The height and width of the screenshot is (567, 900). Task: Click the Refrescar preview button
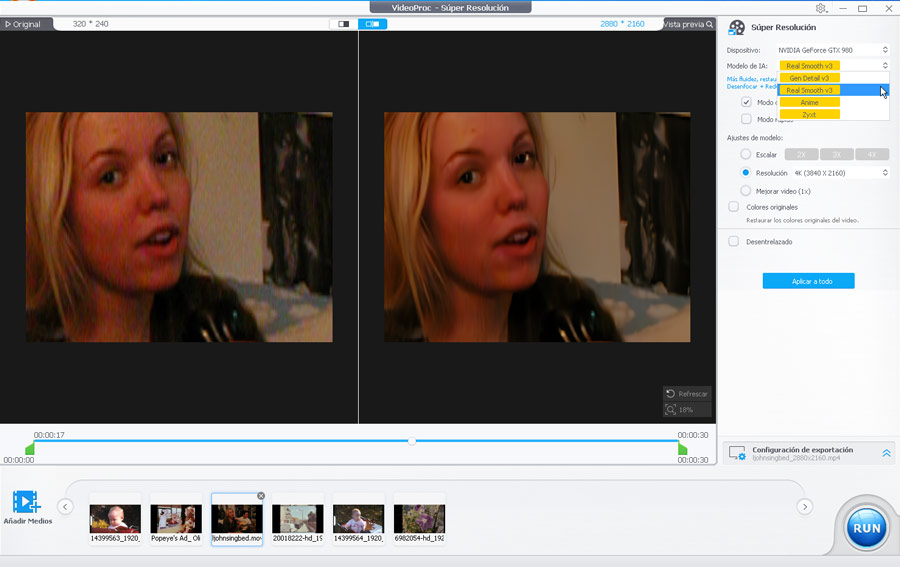(x=687, y=394)
